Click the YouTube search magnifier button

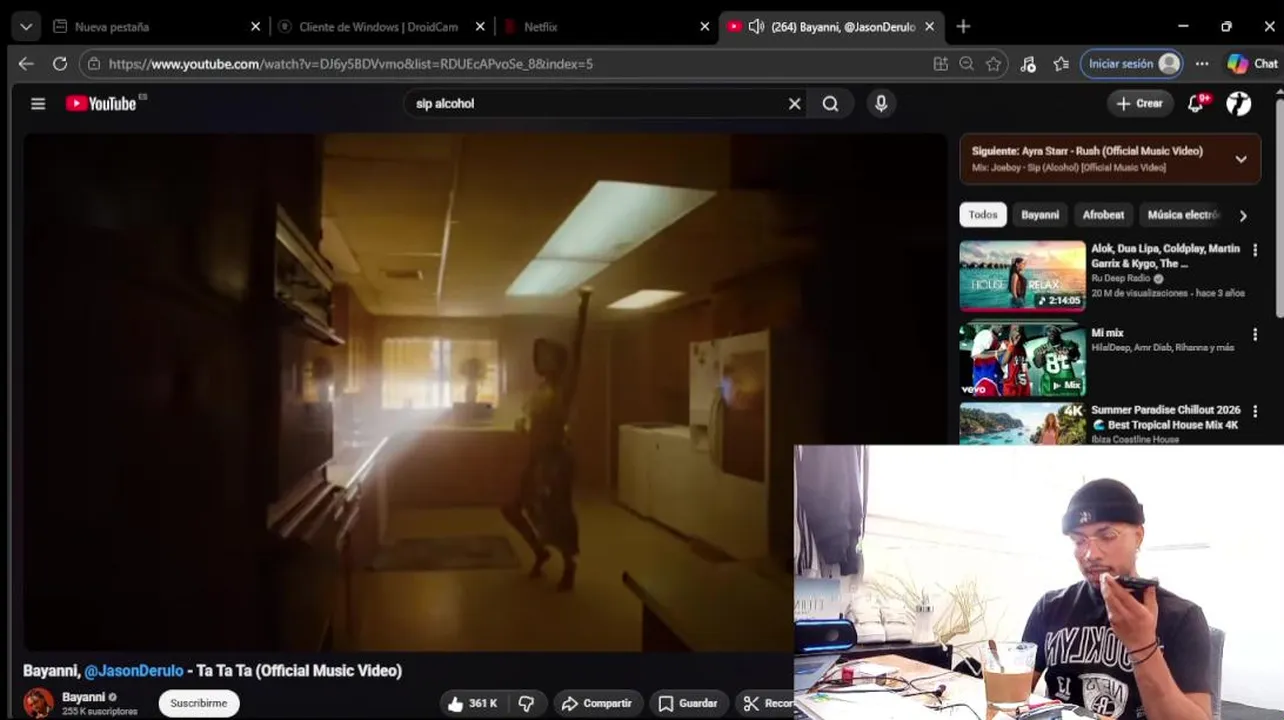(x=830, y=103)
